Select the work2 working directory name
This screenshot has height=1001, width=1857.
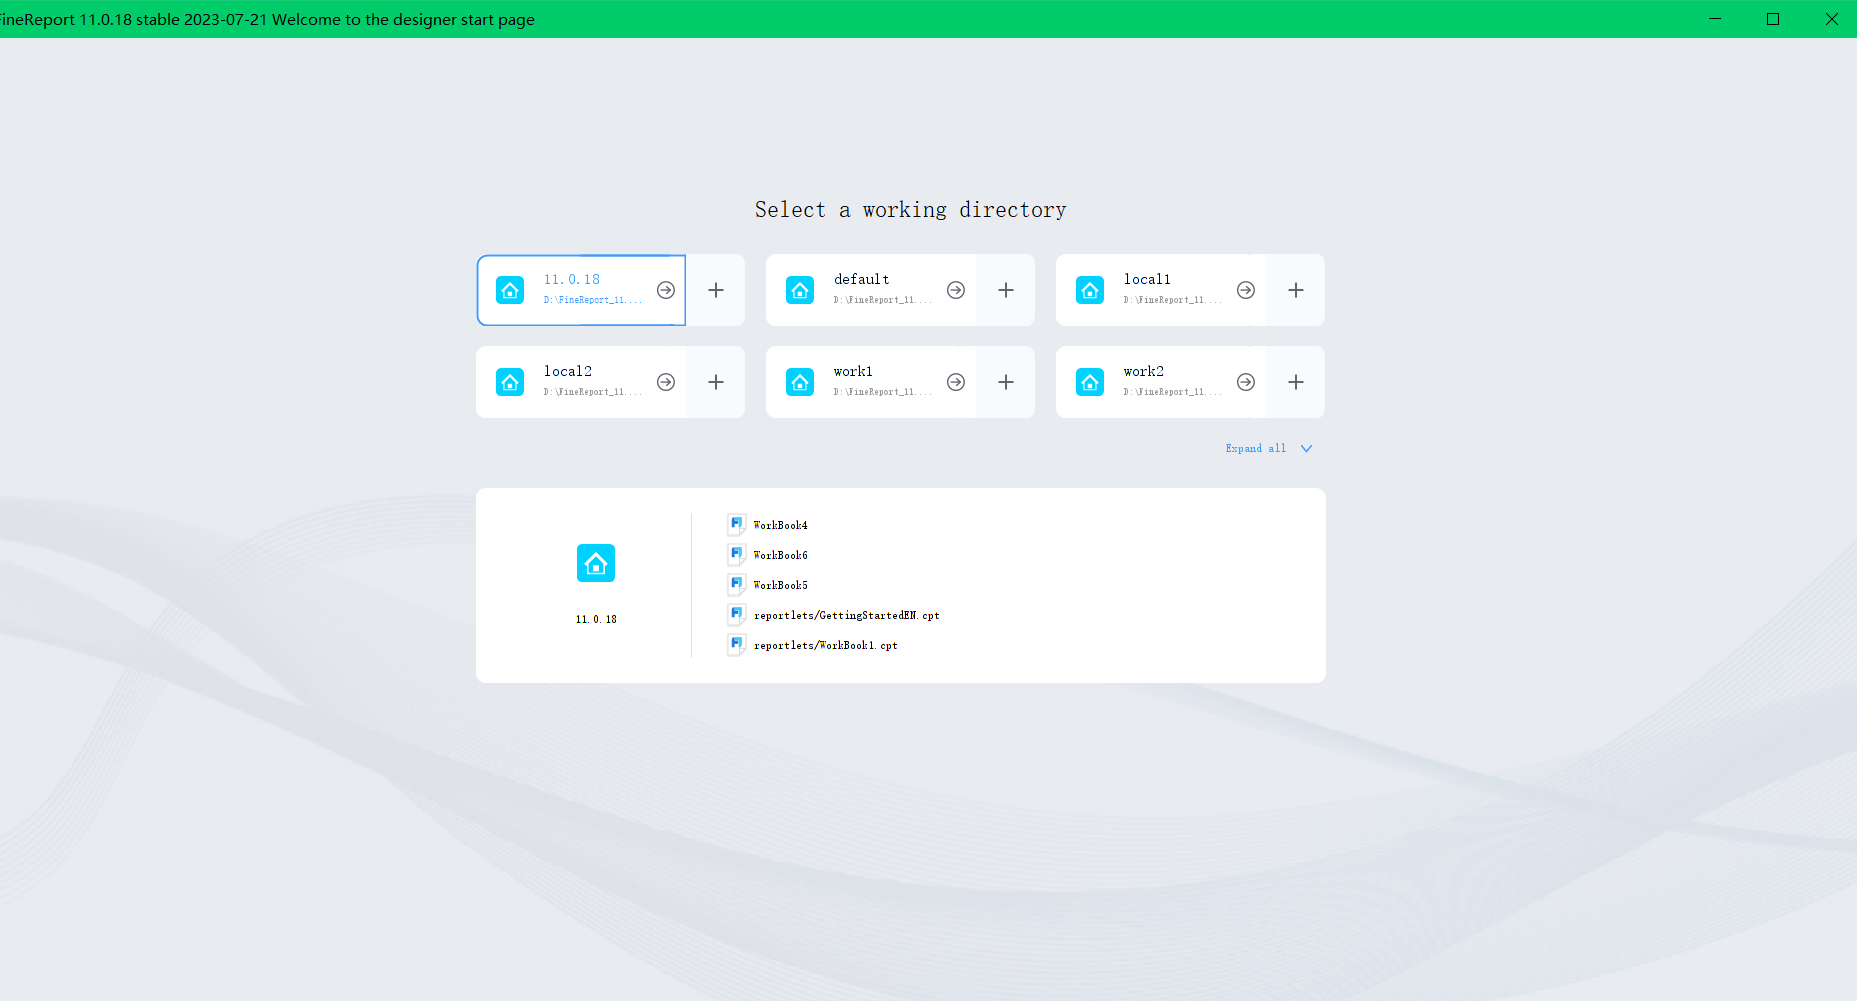click(x=1143, y=371)
